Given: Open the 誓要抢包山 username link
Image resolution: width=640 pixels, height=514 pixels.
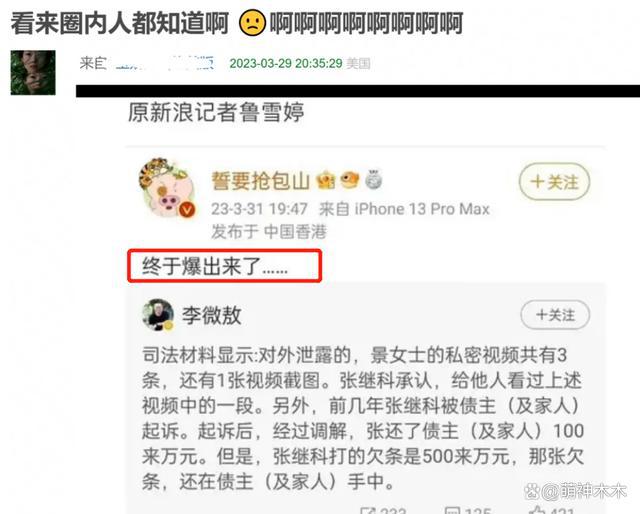Looking at the screenshot, I should click(x=261, y=180).
